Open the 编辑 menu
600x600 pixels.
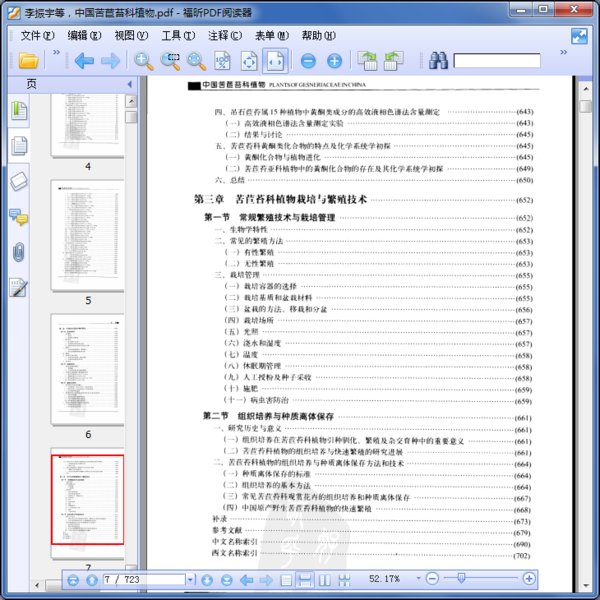click(x=84, y=36)
